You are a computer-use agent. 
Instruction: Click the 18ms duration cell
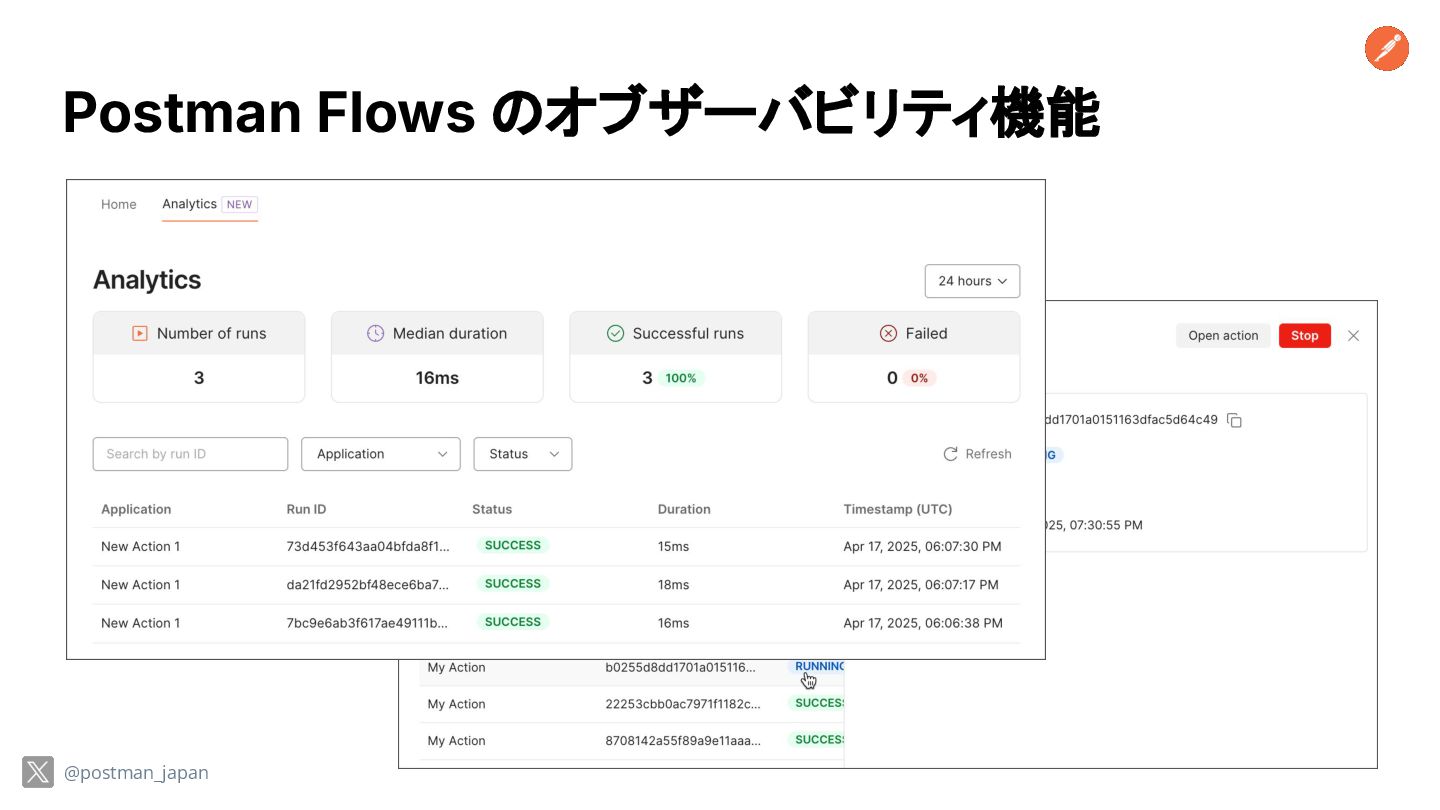pyautogui.click(x=673, y=584)
